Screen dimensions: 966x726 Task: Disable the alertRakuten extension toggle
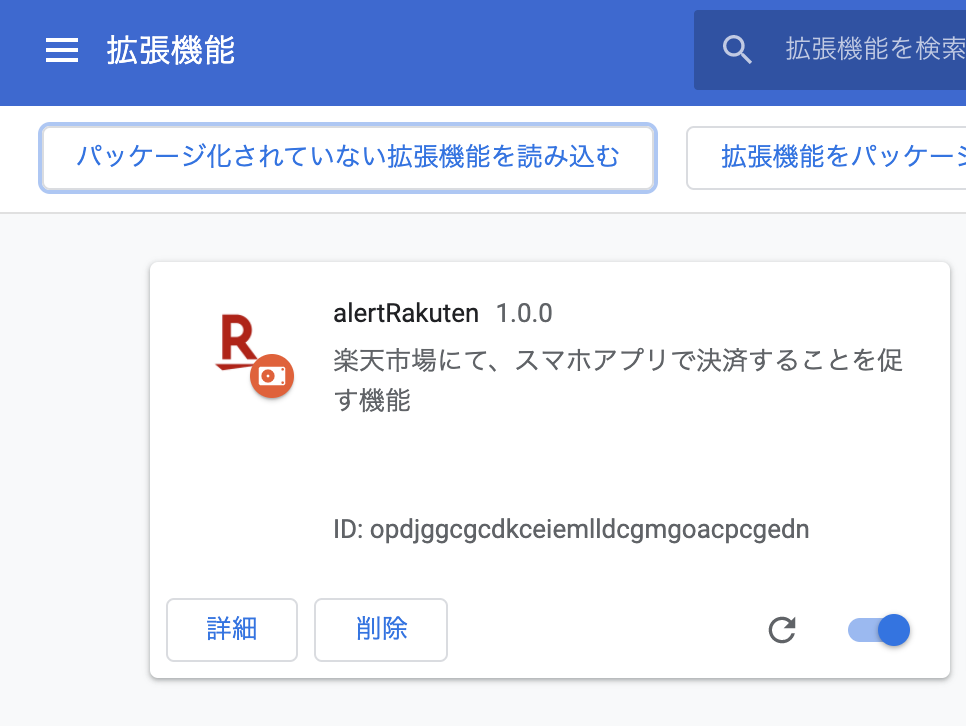click(x=879, y=630)
